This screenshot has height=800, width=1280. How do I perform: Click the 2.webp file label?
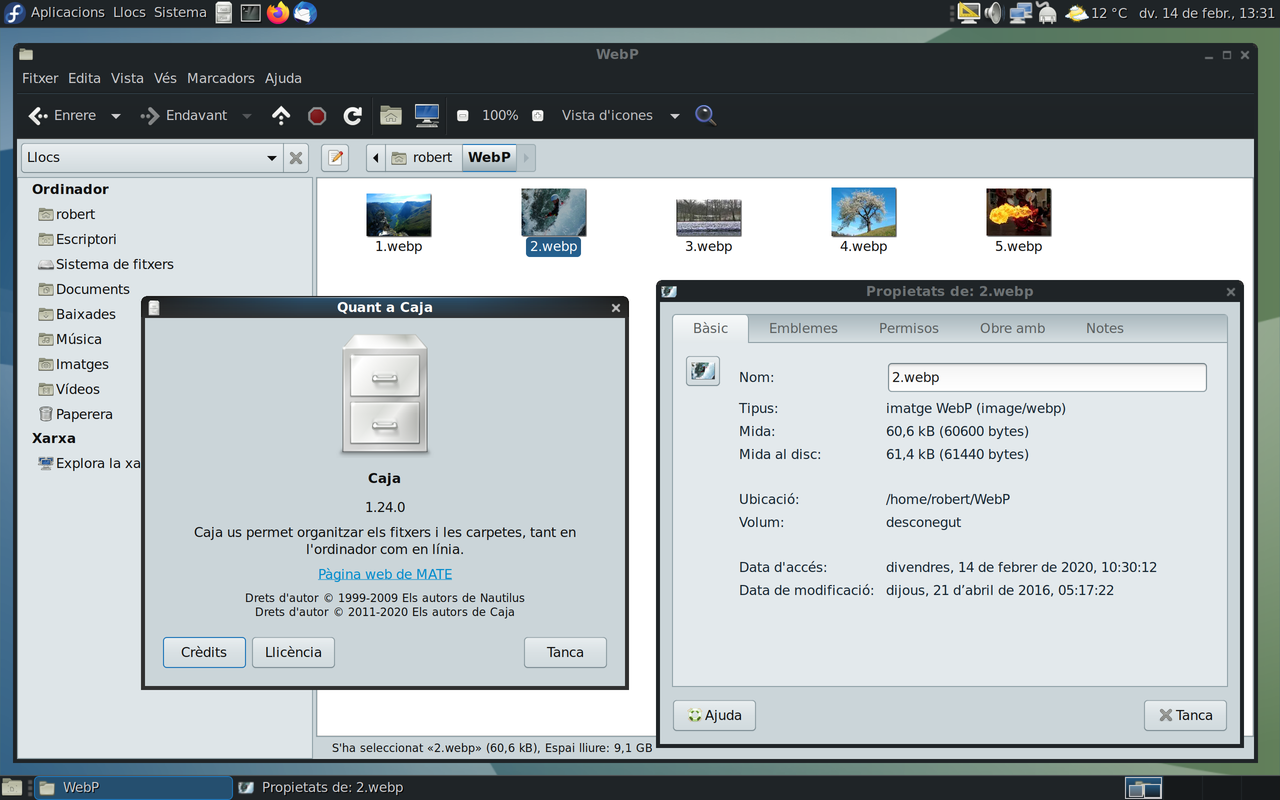click(554, 246)
